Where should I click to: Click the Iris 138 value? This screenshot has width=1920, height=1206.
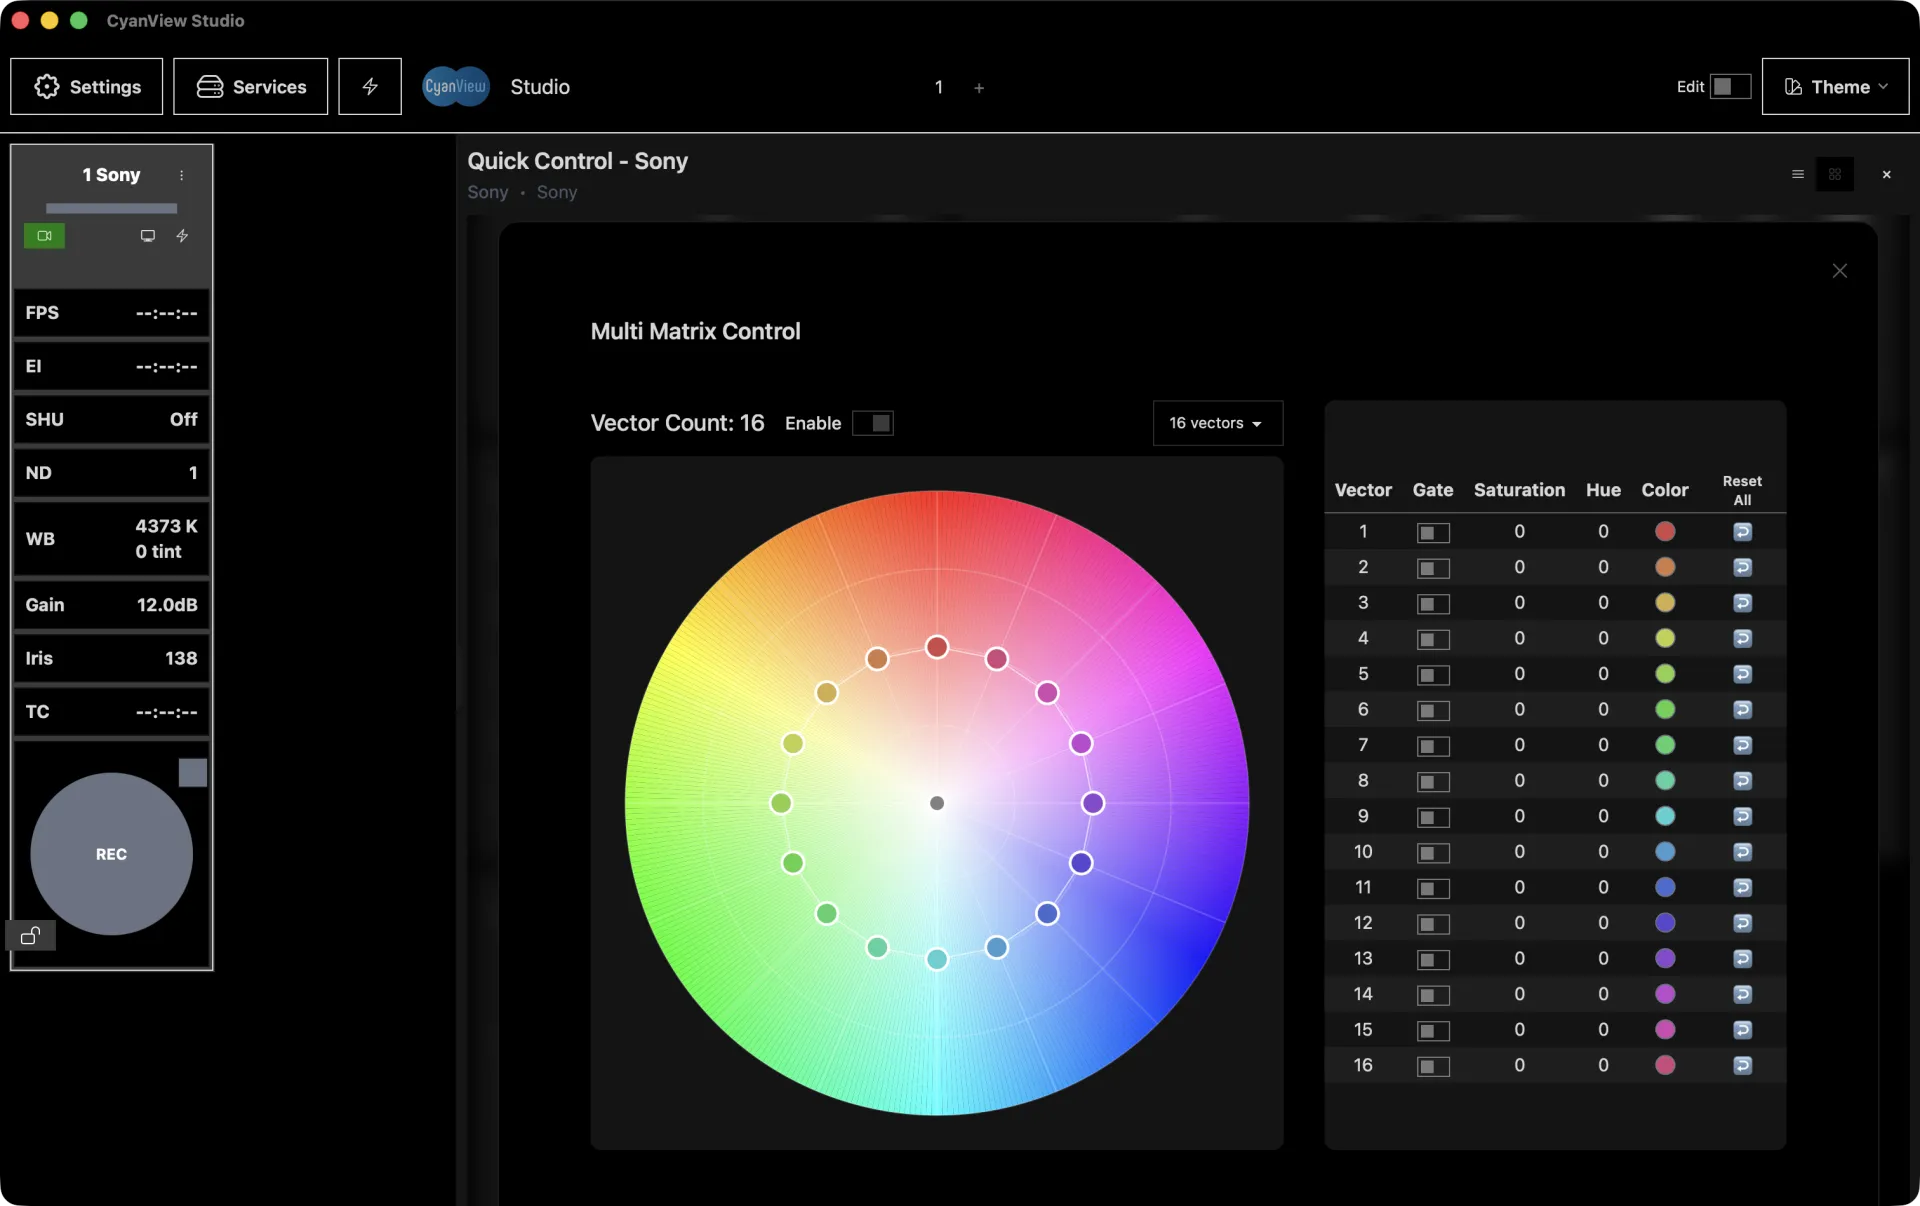[181, 659]
